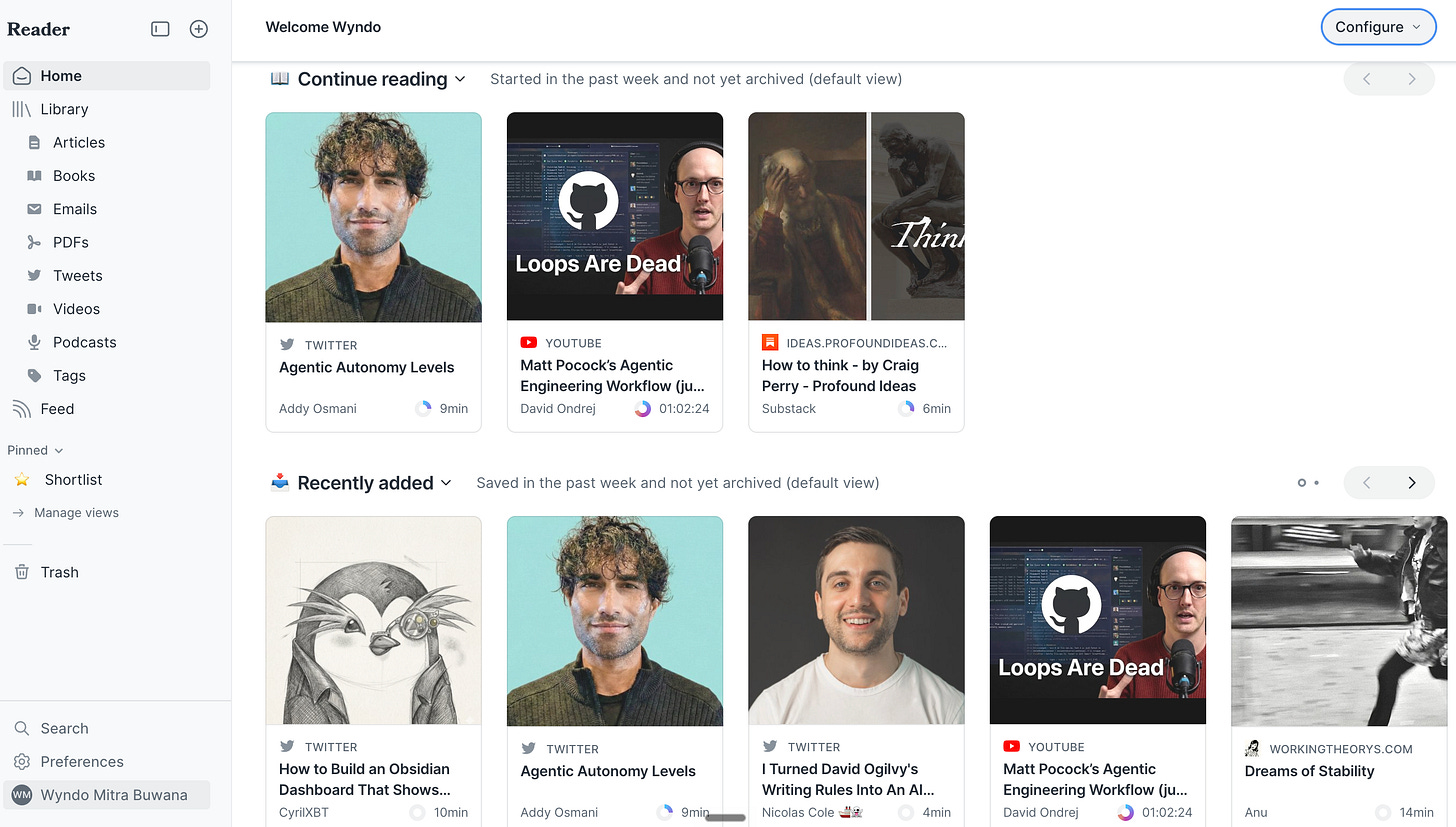Open Loops Are Dead thumbnail in Continue reading
Screen dimensions: 1456x827
tap(615, 216)
